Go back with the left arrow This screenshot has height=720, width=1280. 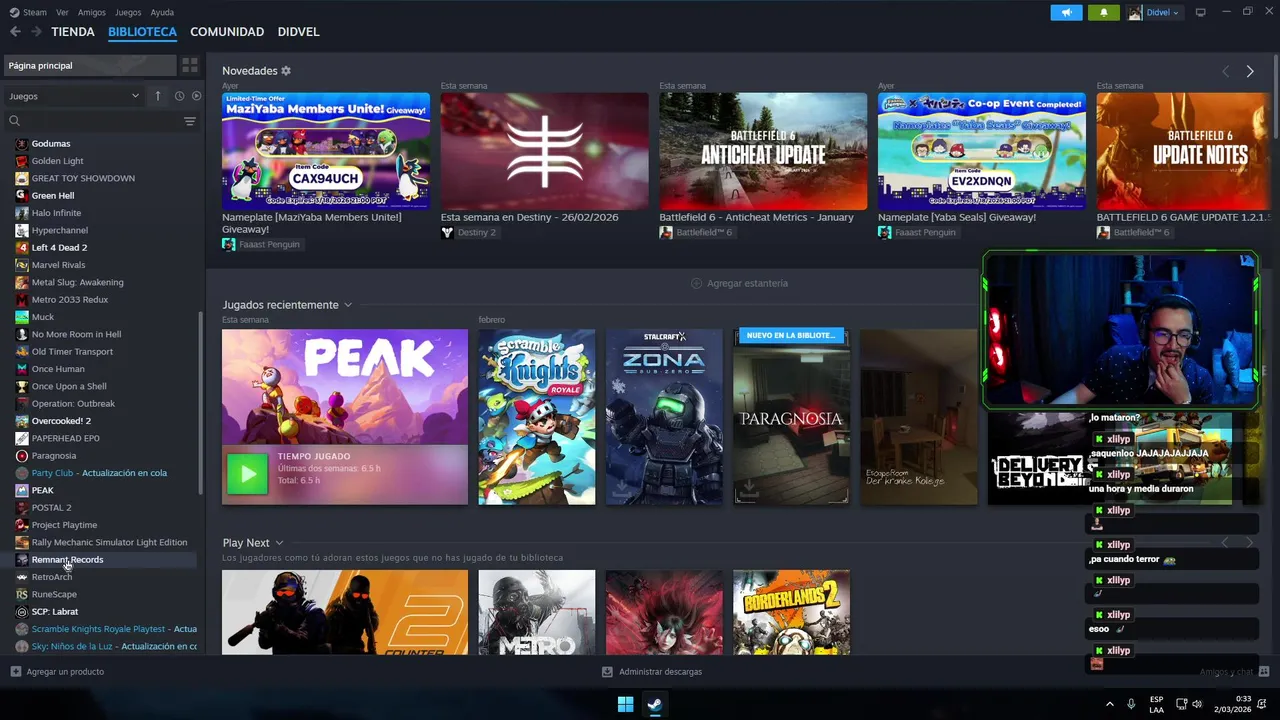15,32
